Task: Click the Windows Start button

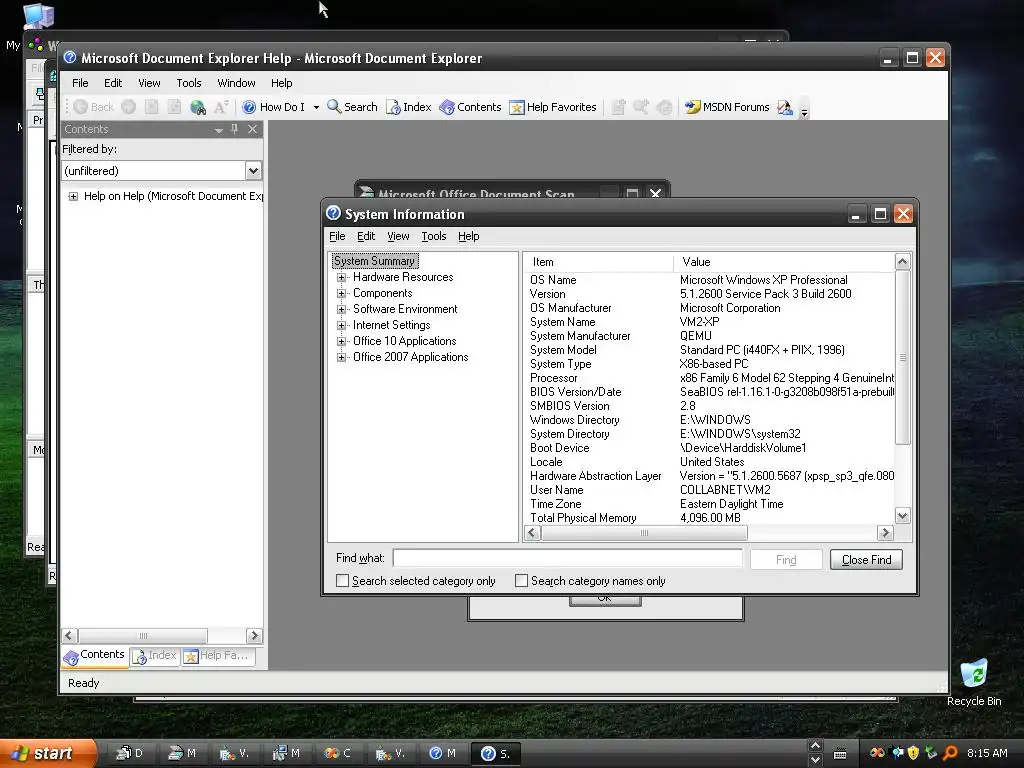Action: 47,753
